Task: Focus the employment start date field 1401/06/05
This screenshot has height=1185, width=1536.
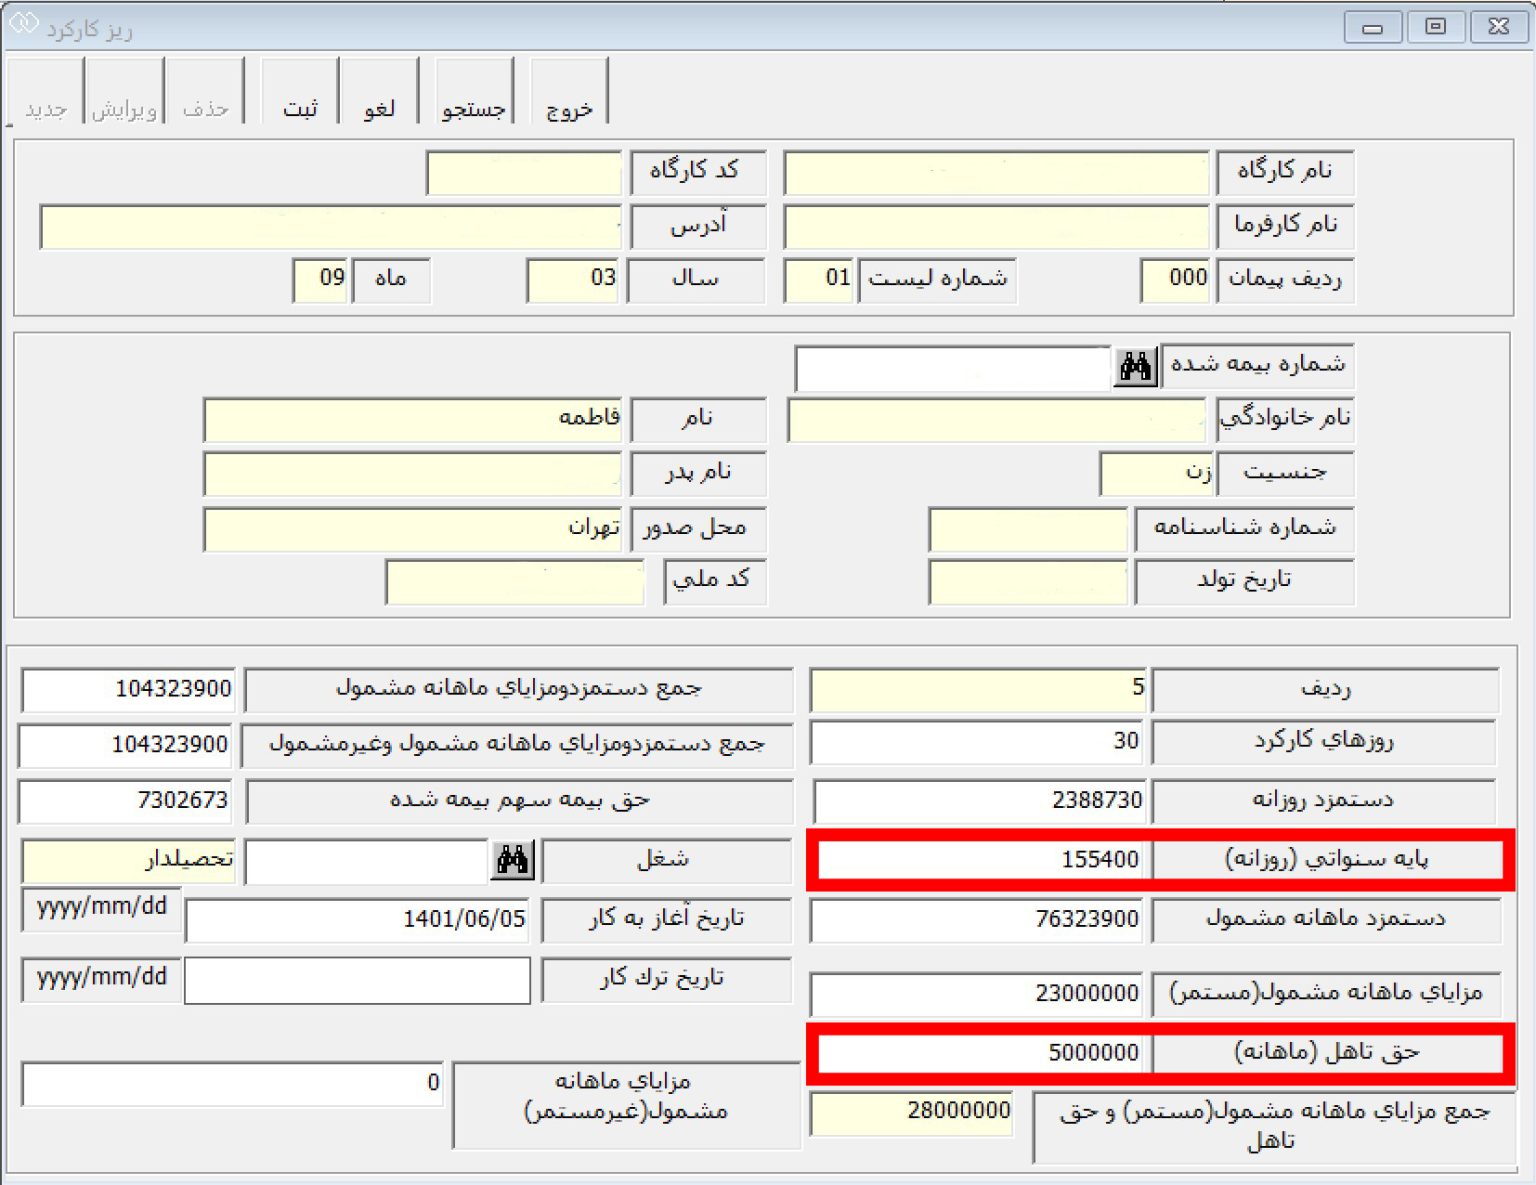Action: click(x=358, y=920)
